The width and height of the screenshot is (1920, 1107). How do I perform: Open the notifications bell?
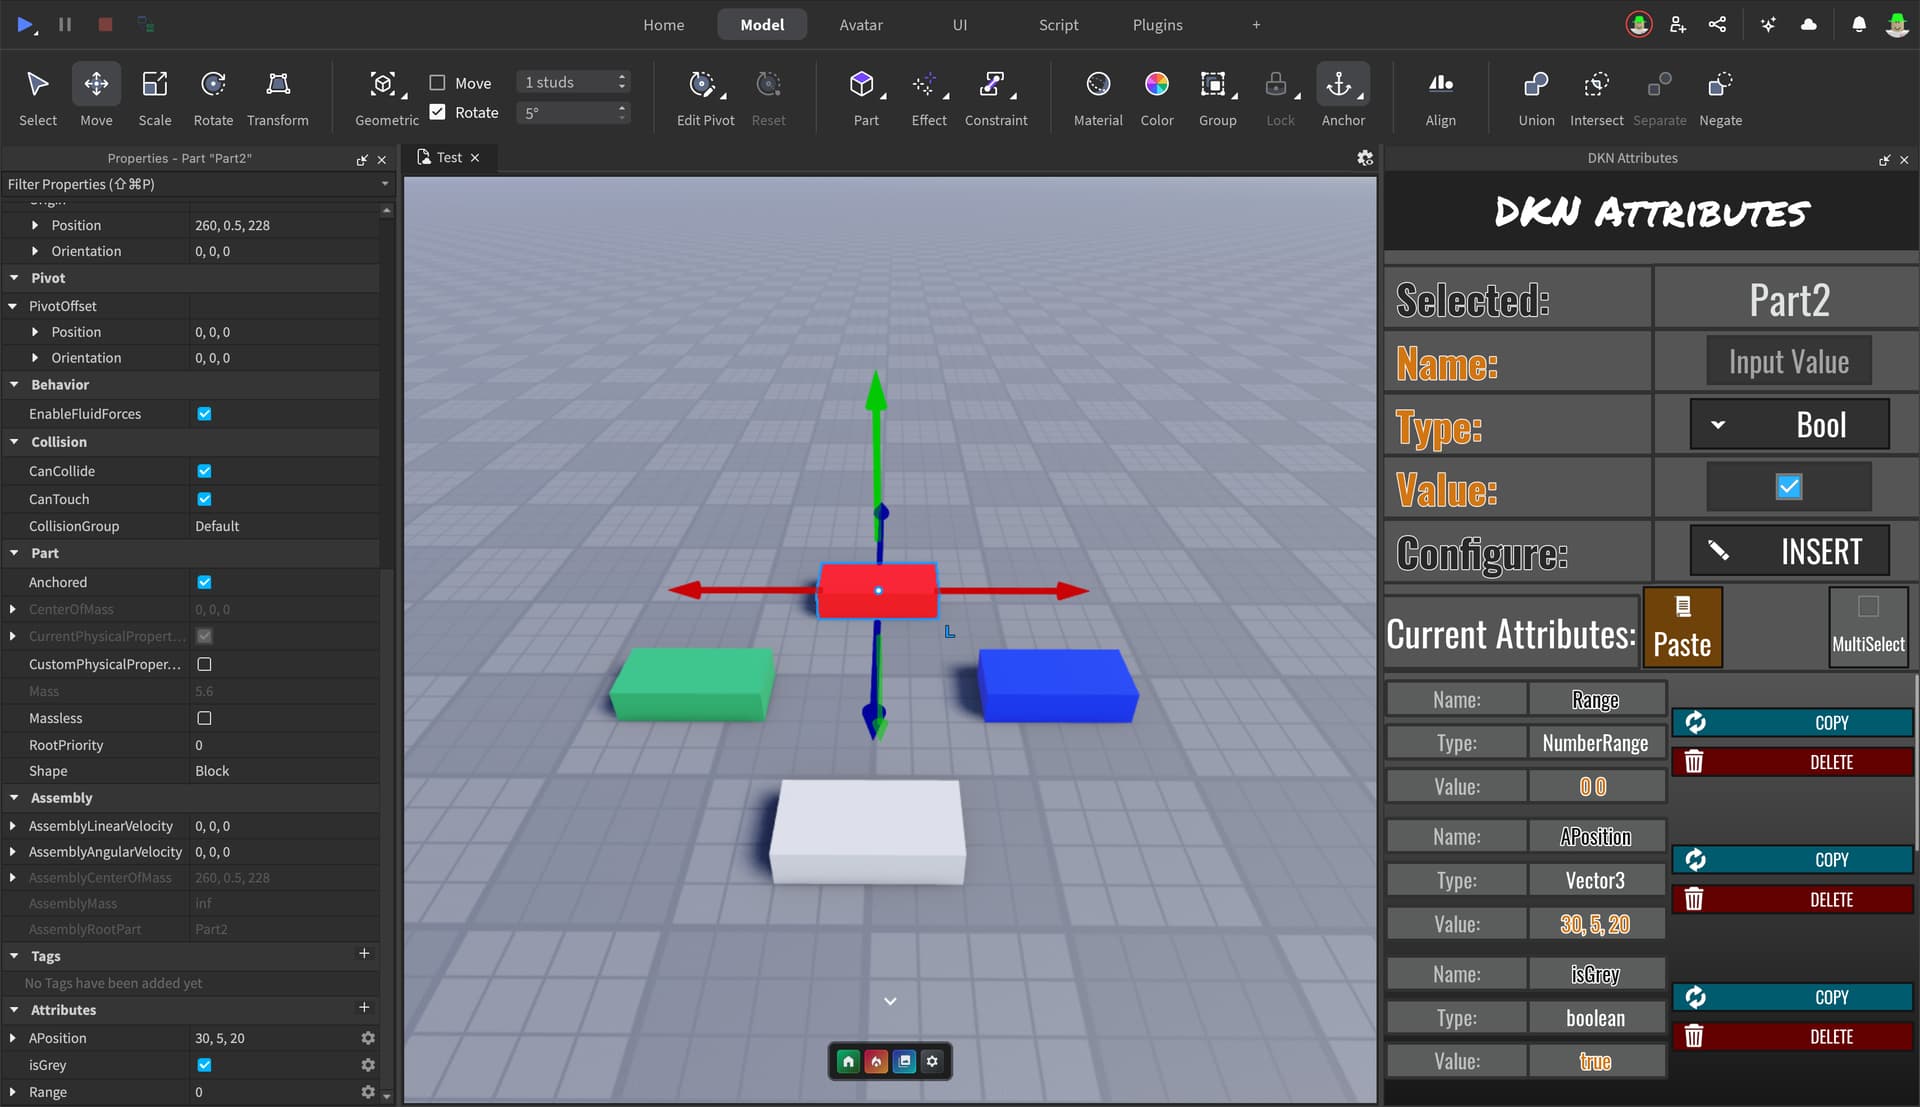click(1858, 24)
